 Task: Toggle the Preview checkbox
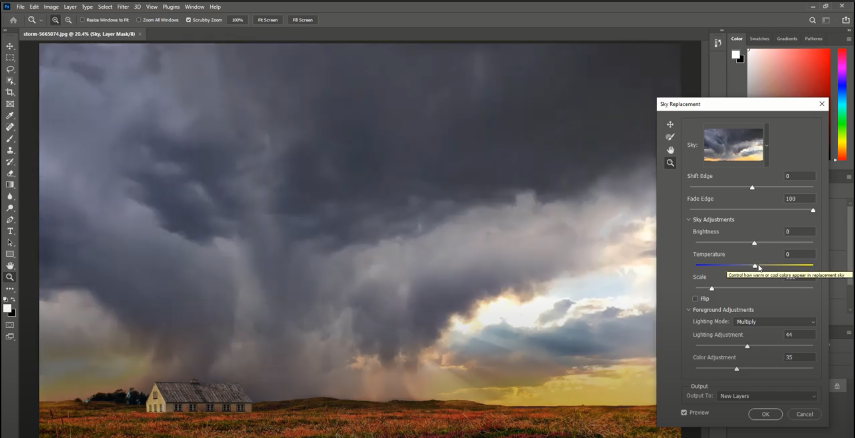[684, 412]
